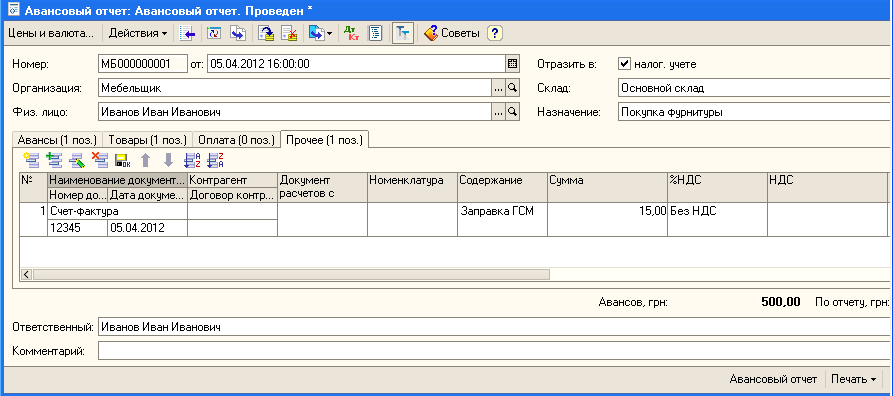This screenshot has height=396, width=893.
Task: Switch to Товары (1 поз.) tab
Action: click(147, 140)
